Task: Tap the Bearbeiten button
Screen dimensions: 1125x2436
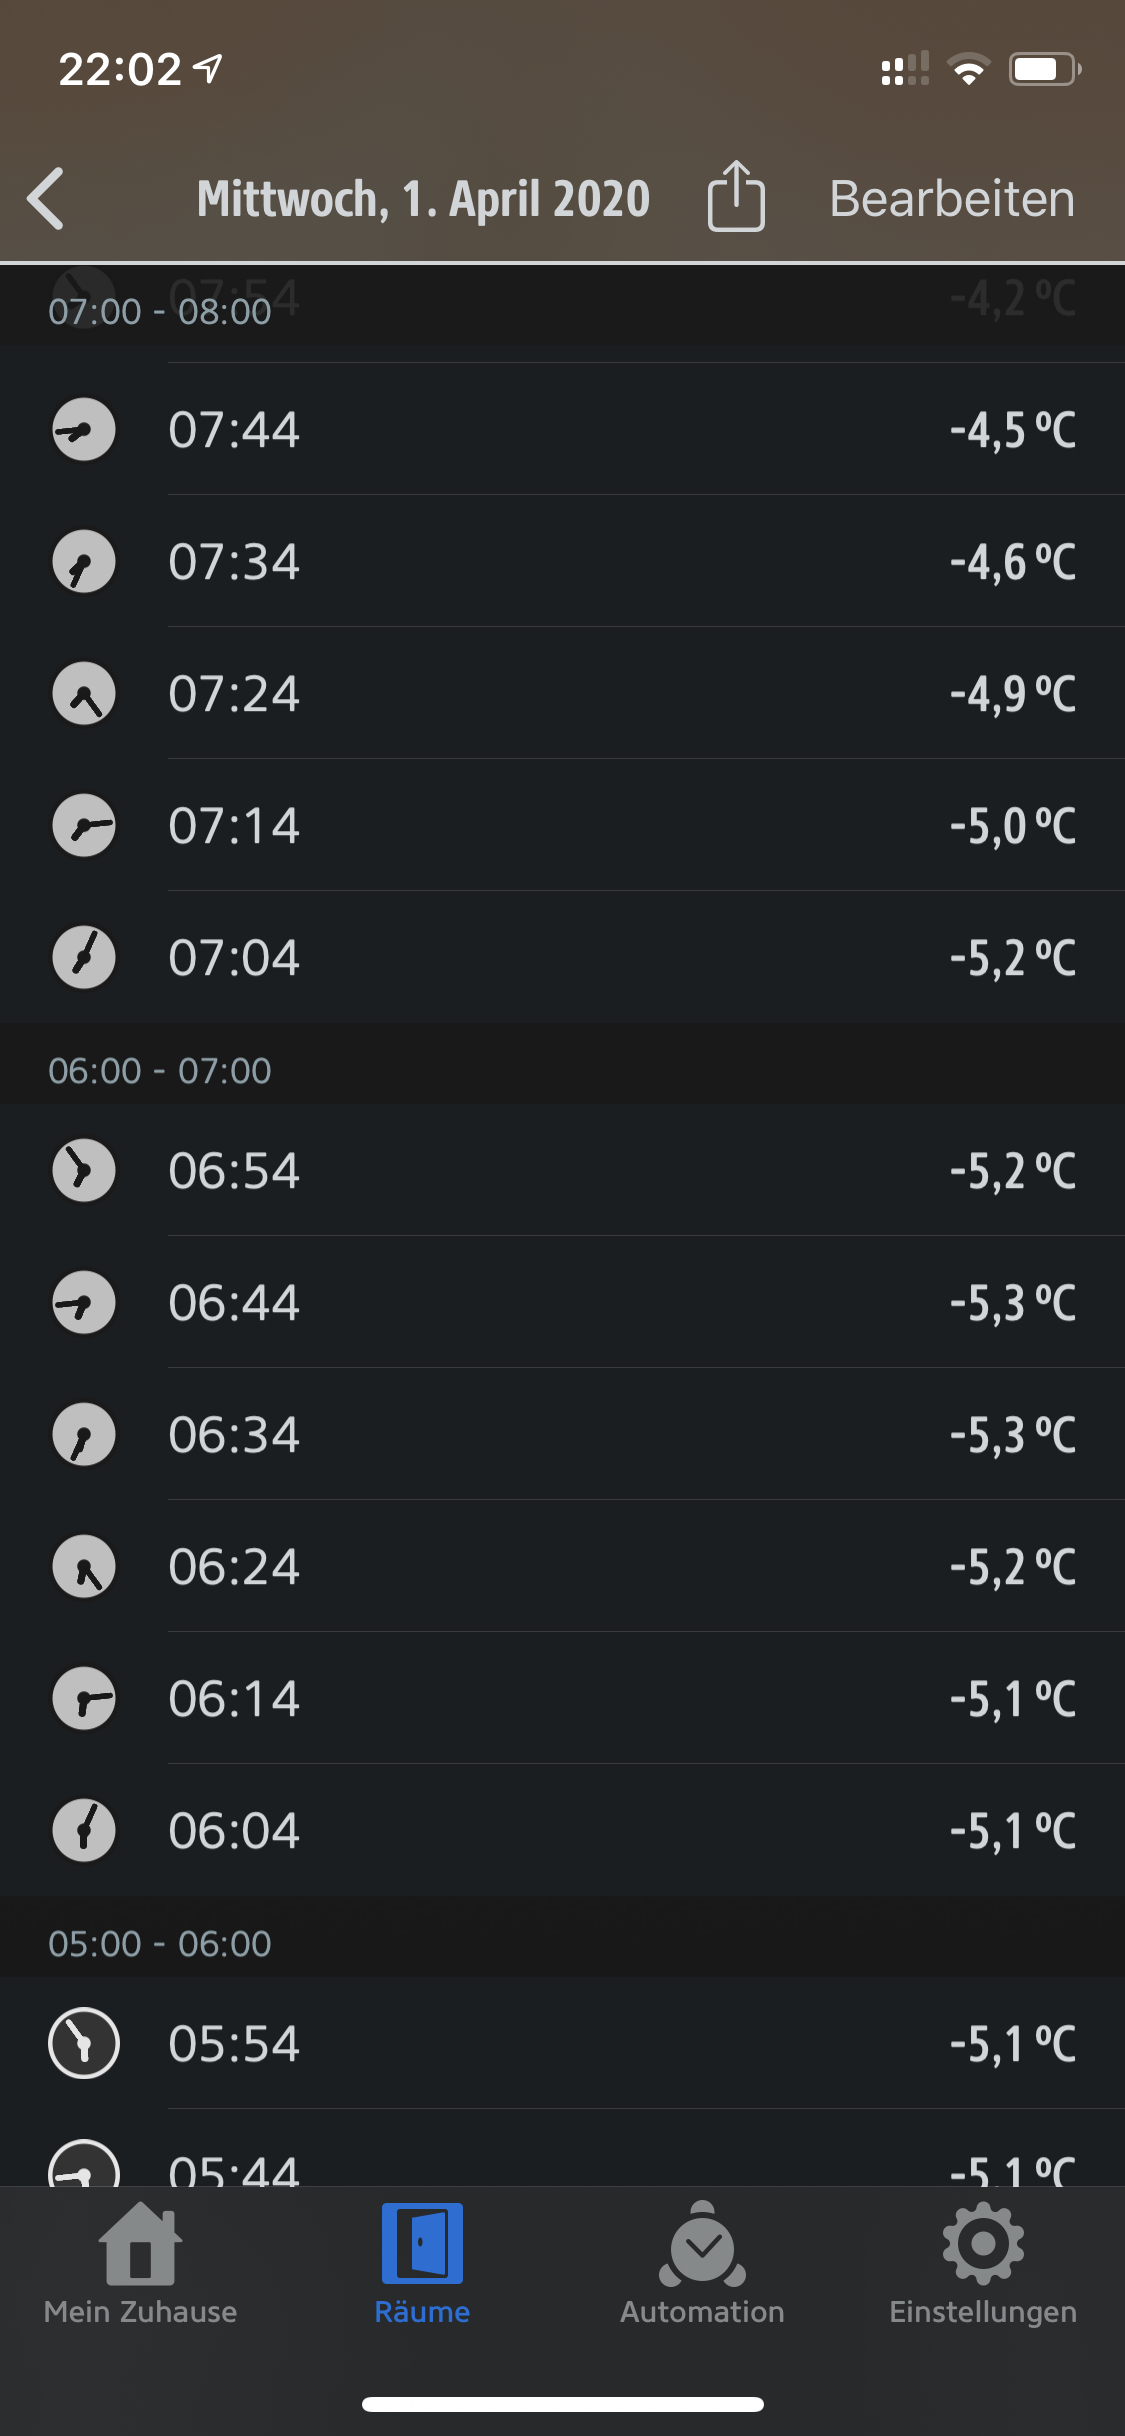Action: 952,198
